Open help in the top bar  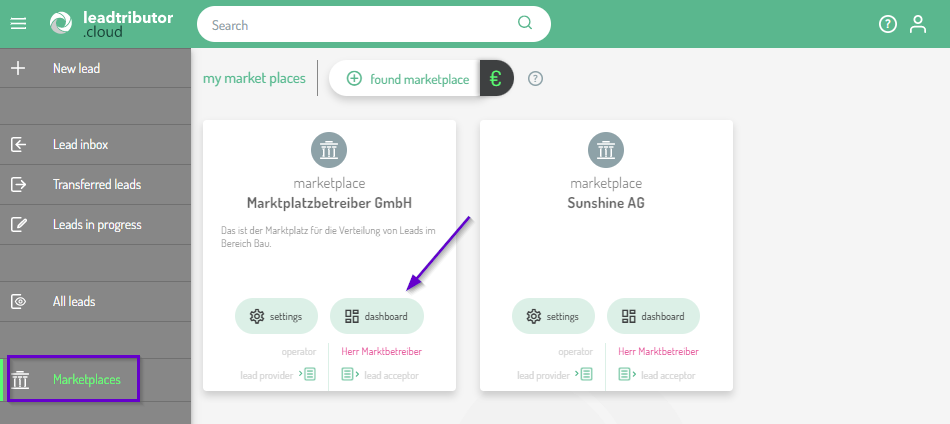(887, 24)
